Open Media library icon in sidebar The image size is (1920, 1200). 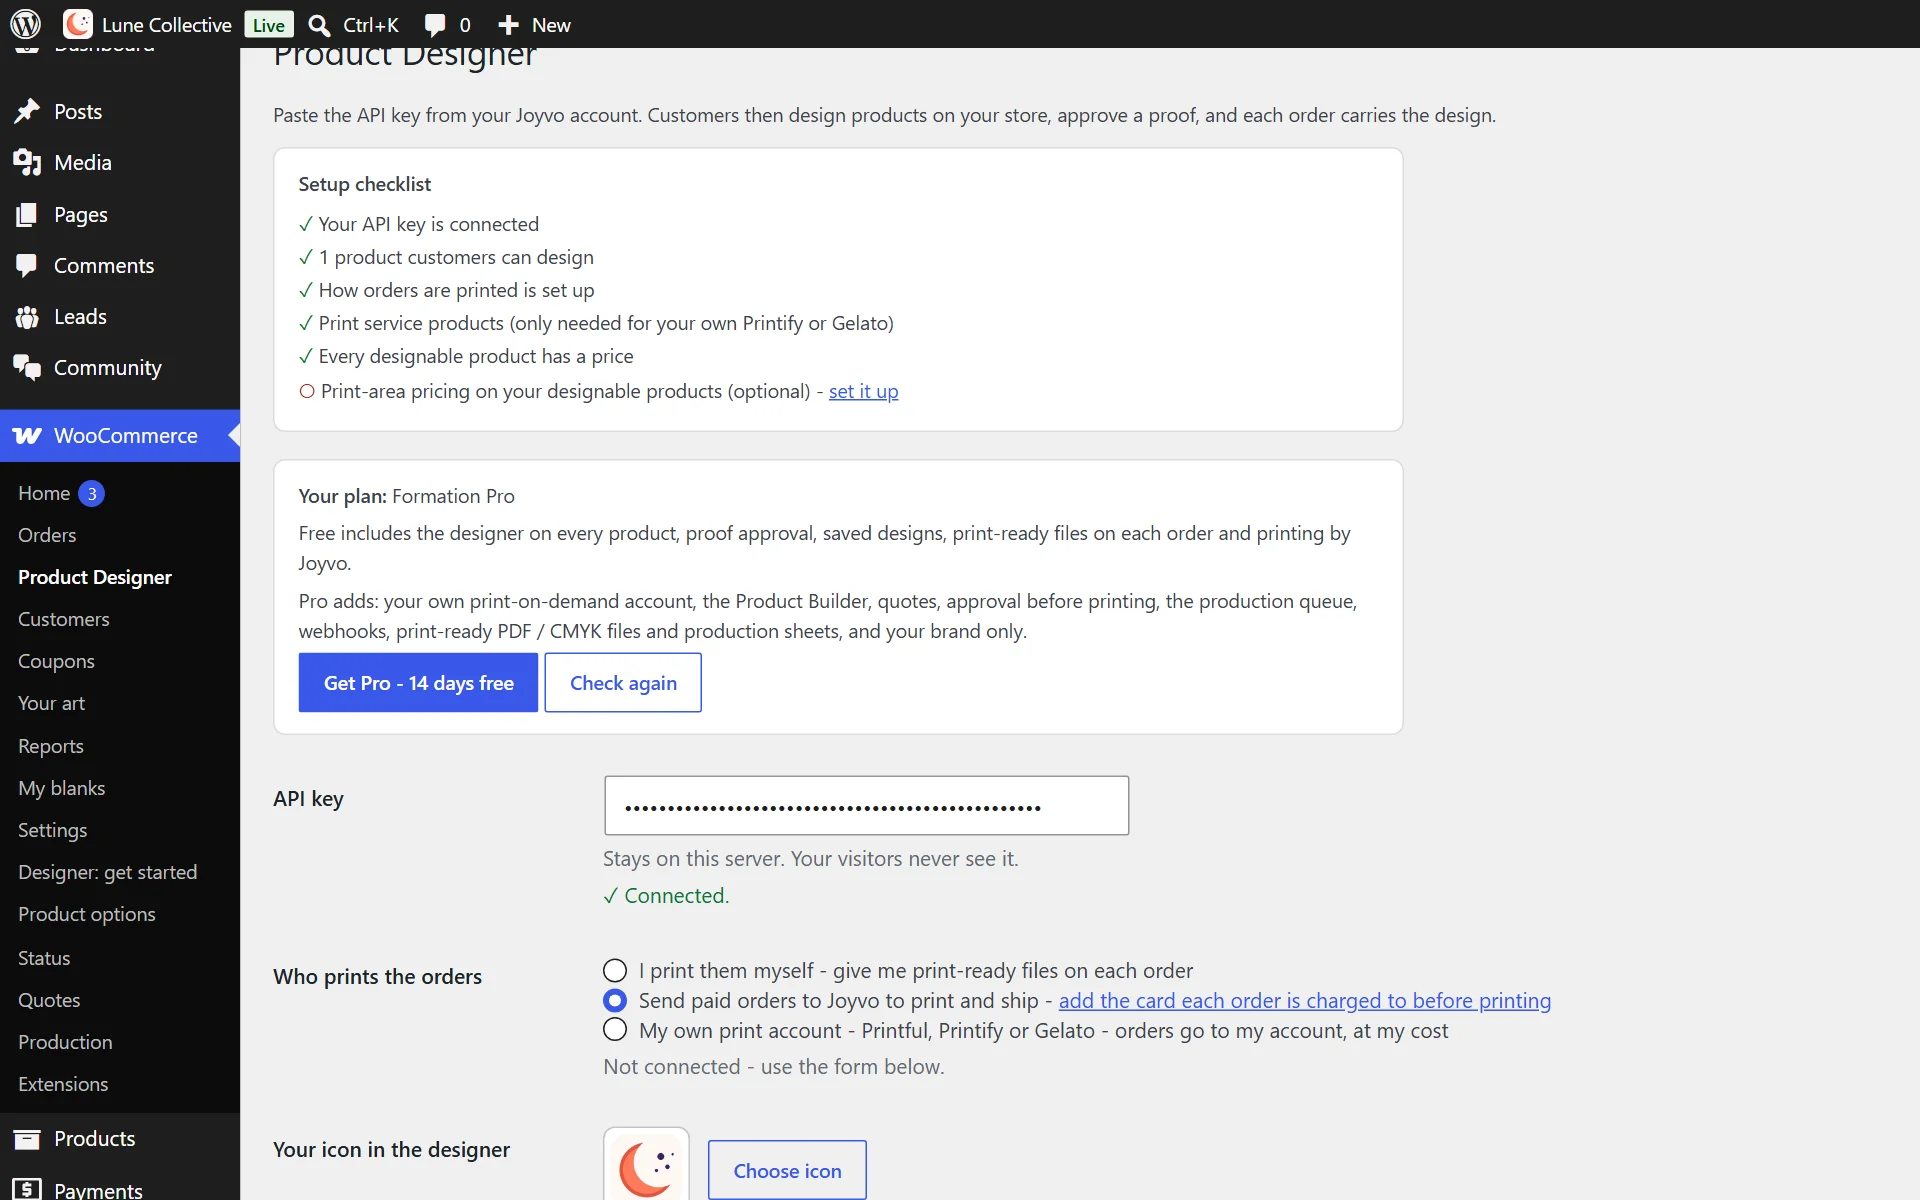click(x=27, y=162)
